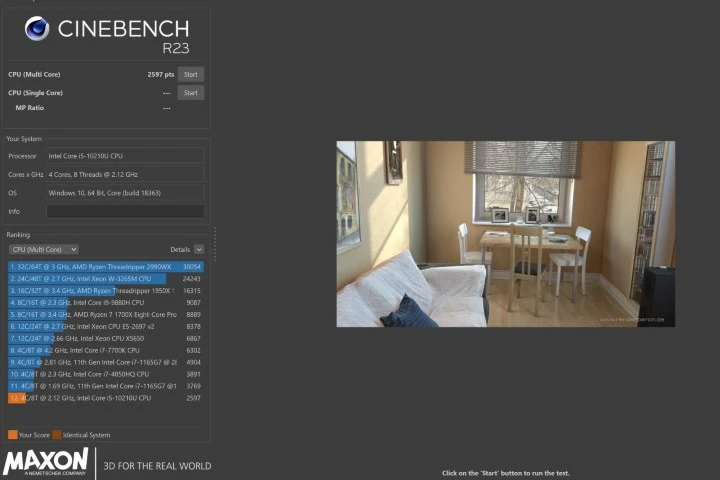Viewport: 720px width, 480px height.
Task: Select ranking row Intel Xeon W-3265M CPU
Action: click(x=106, y=279)
